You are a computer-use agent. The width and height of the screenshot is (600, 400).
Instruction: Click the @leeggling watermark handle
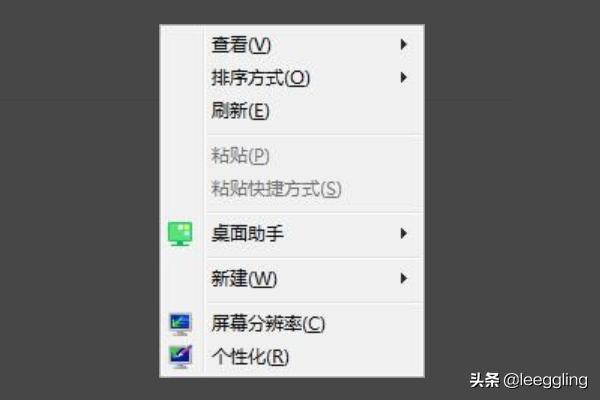545,380
